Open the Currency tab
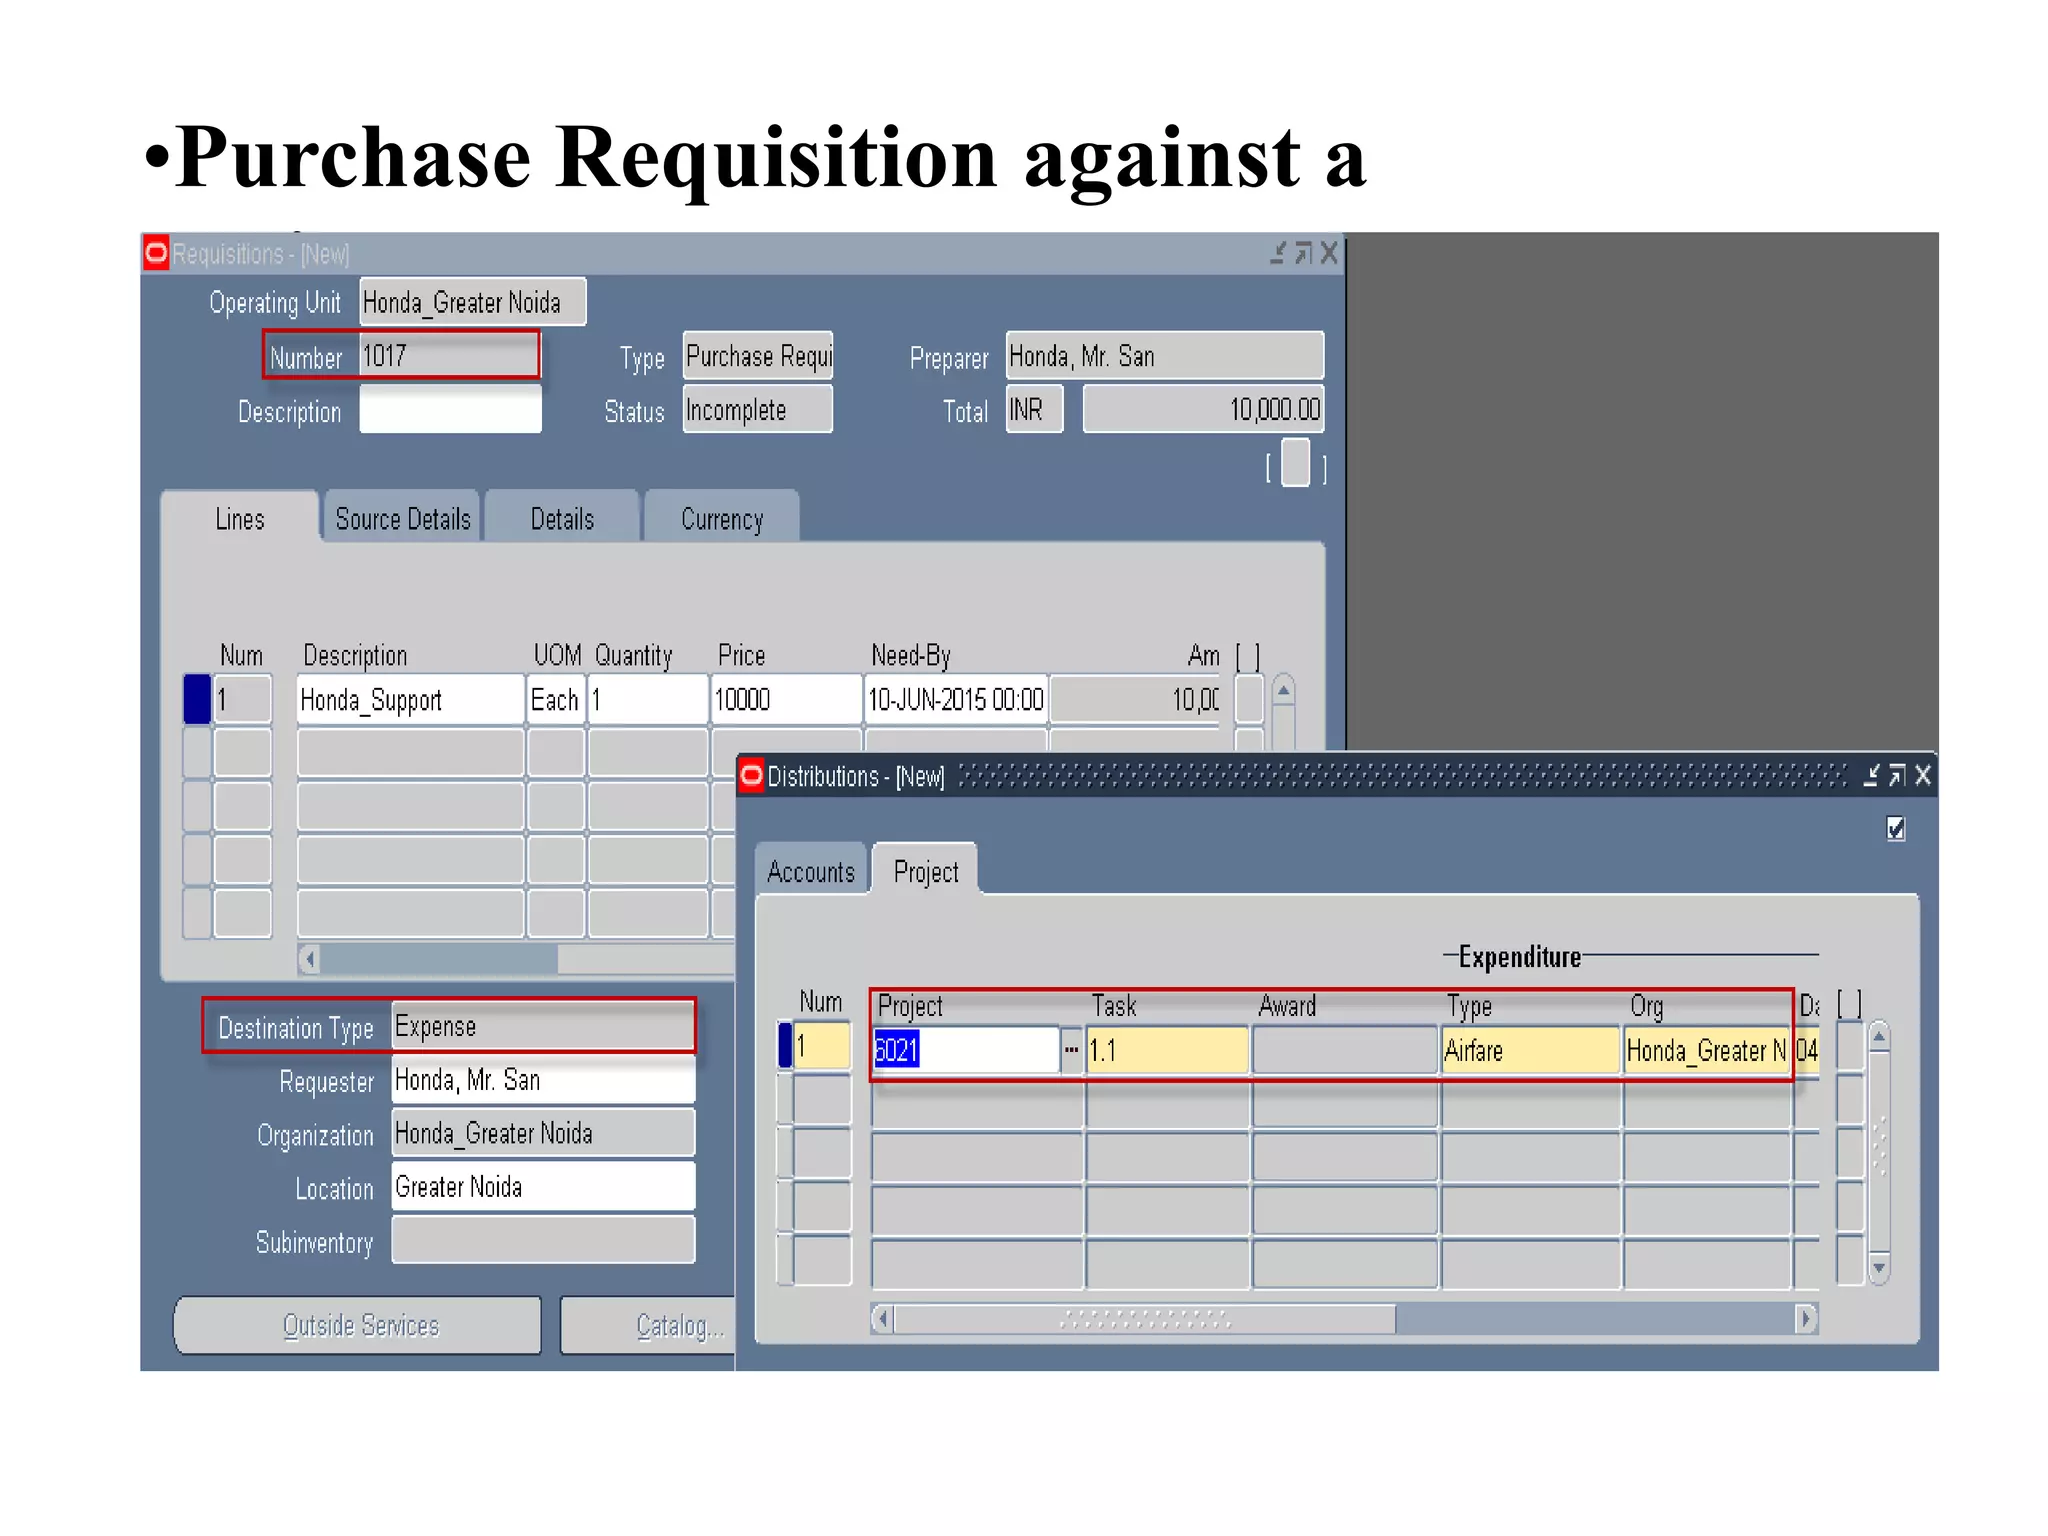Image resolution: width=2048 pixels, height=1536 pixels. point(722,519)
